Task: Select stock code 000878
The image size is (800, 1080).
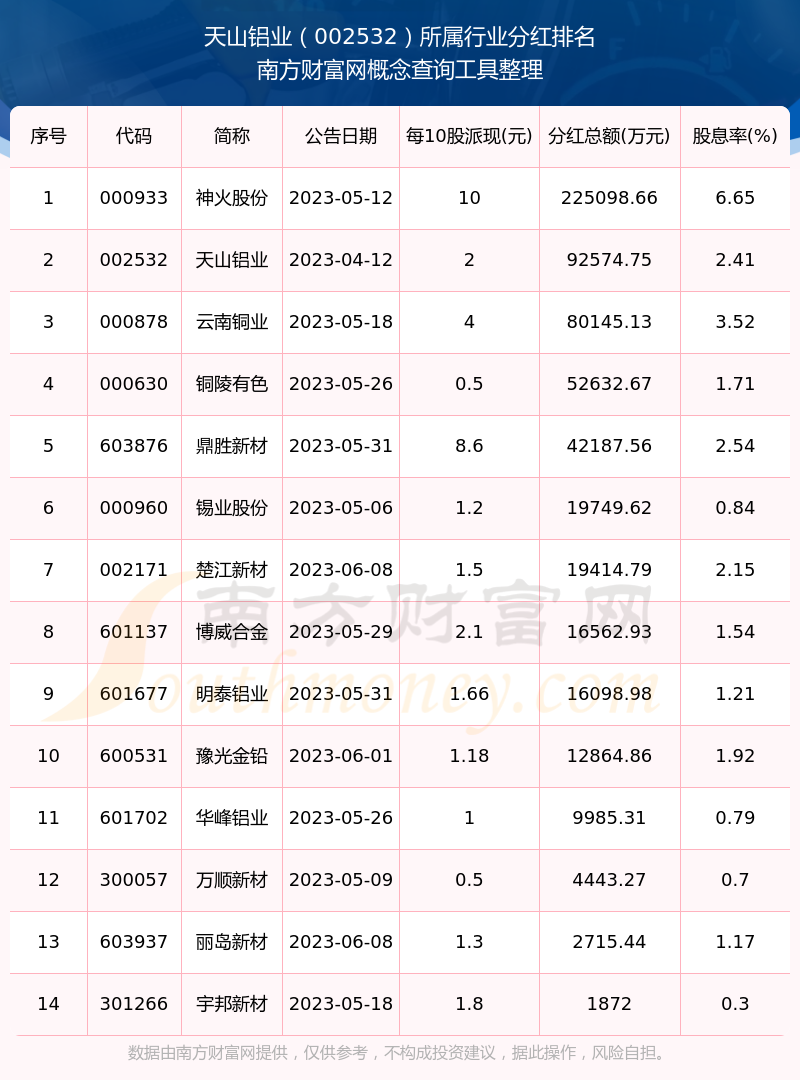Action: tap(134, 322)
